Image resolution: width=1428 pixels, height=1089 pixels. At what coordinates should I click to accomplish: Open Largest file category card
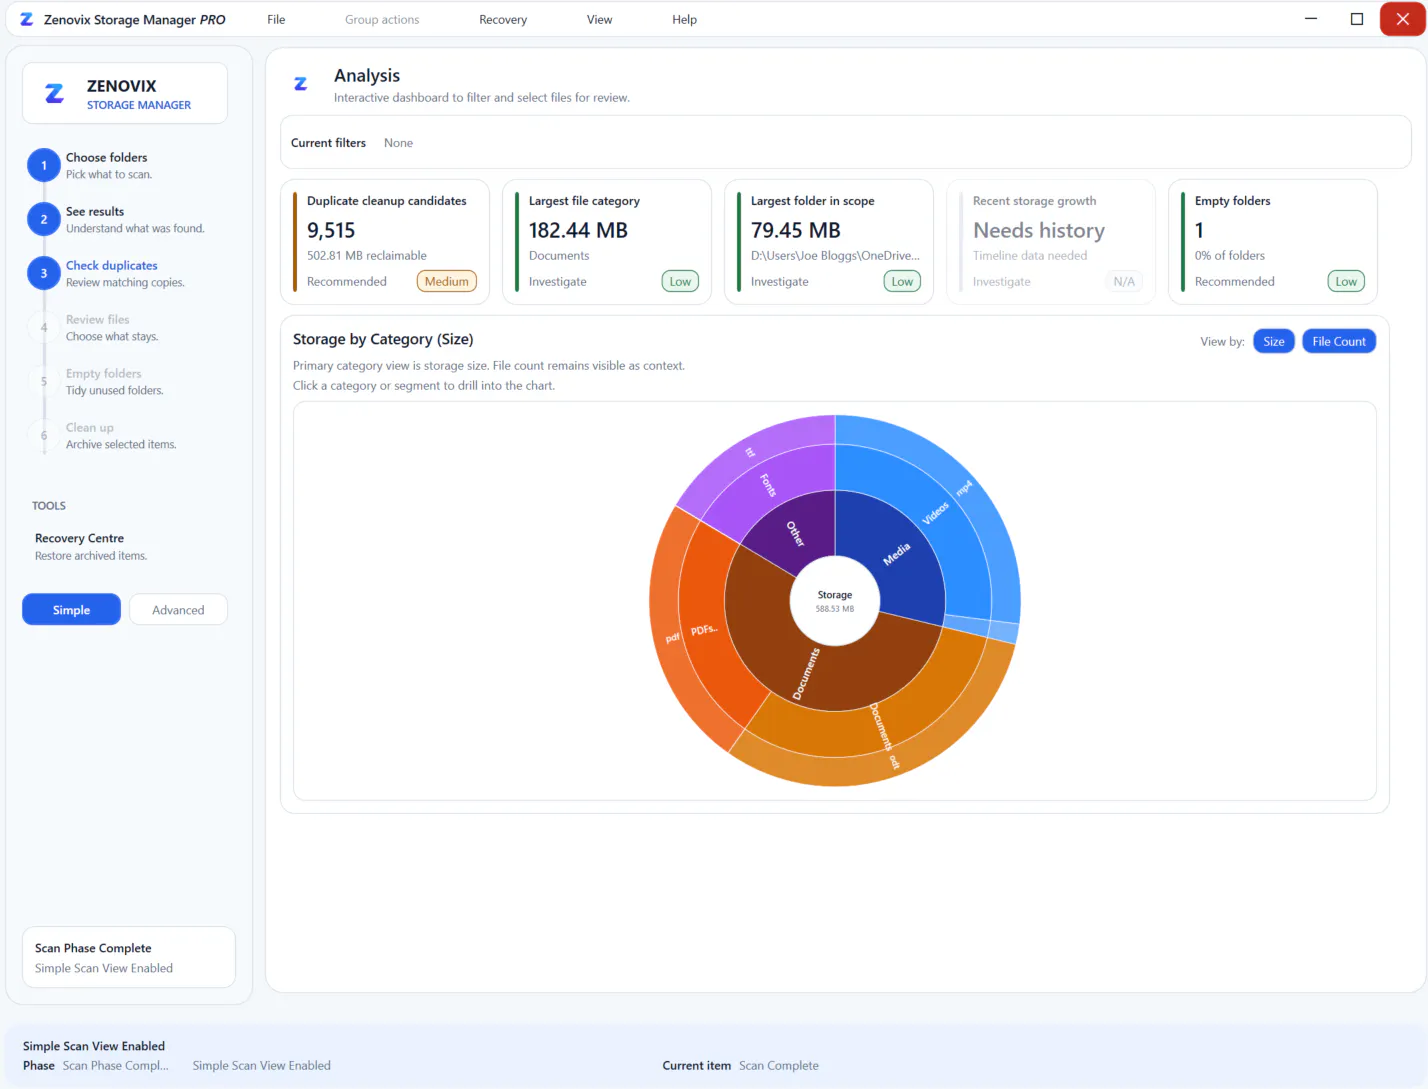(x=608, y=242)
